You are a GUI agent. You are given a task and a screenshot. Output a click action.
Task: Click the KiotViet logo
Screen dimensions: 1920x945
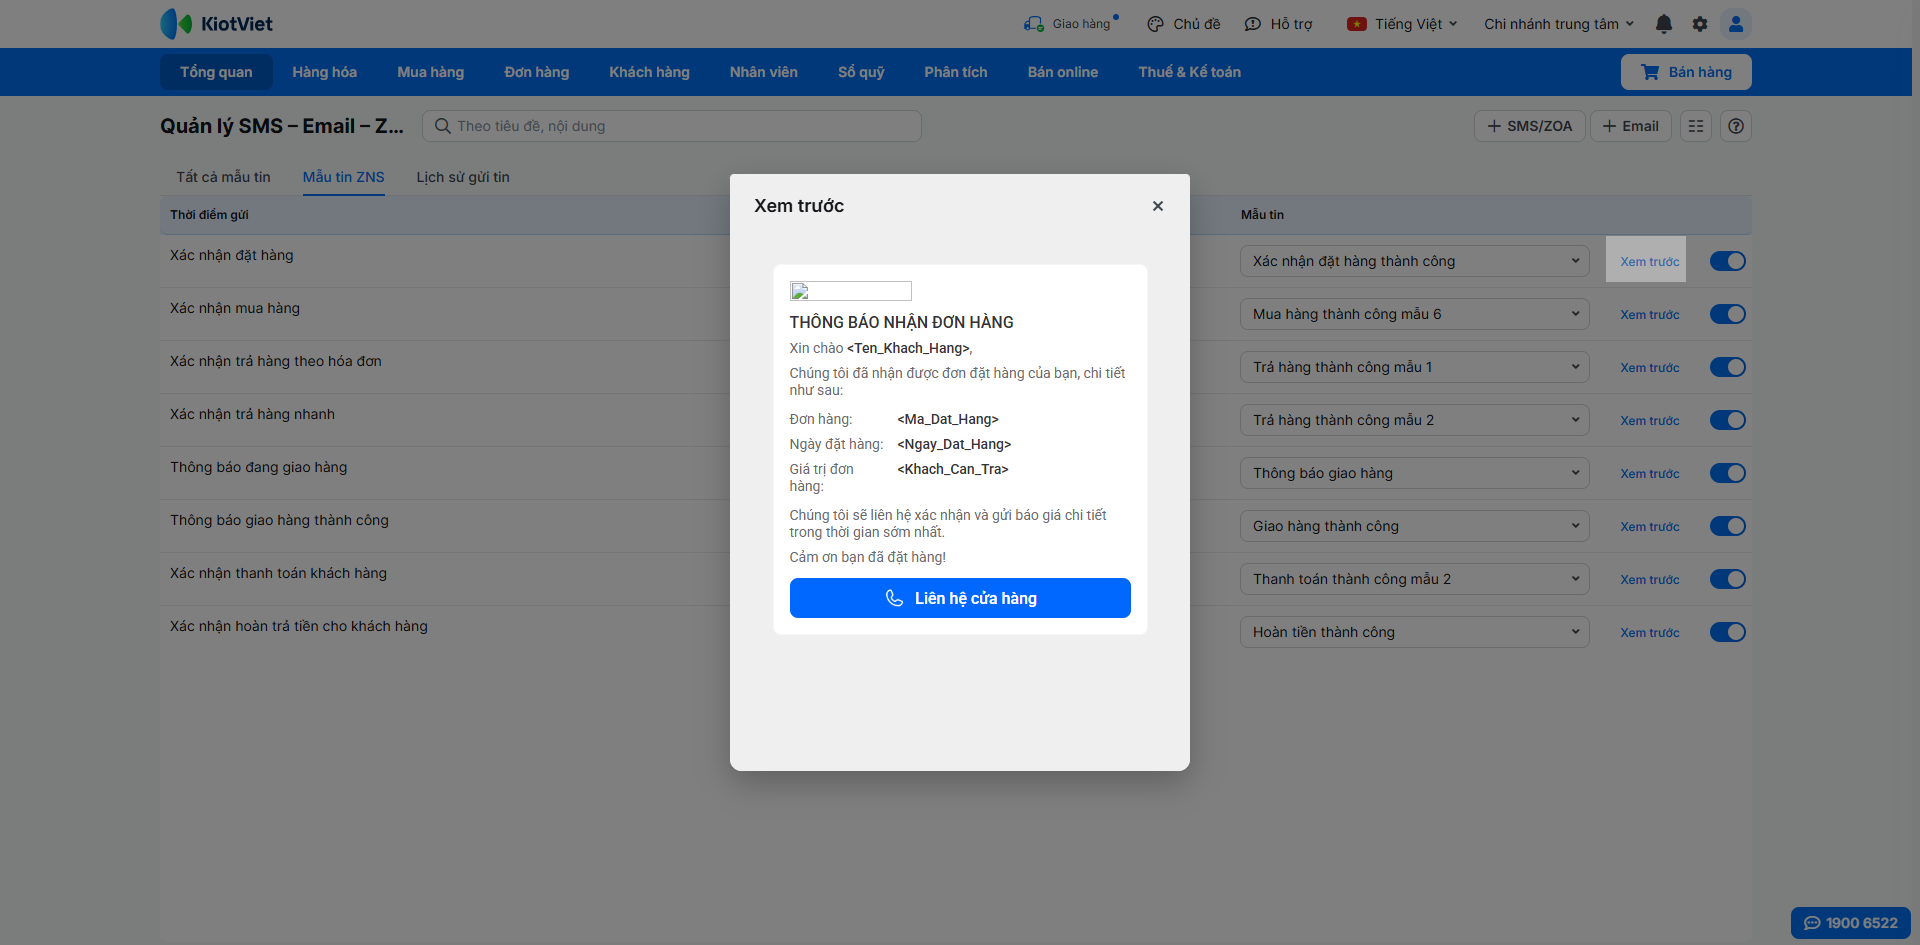pos(216,24)
